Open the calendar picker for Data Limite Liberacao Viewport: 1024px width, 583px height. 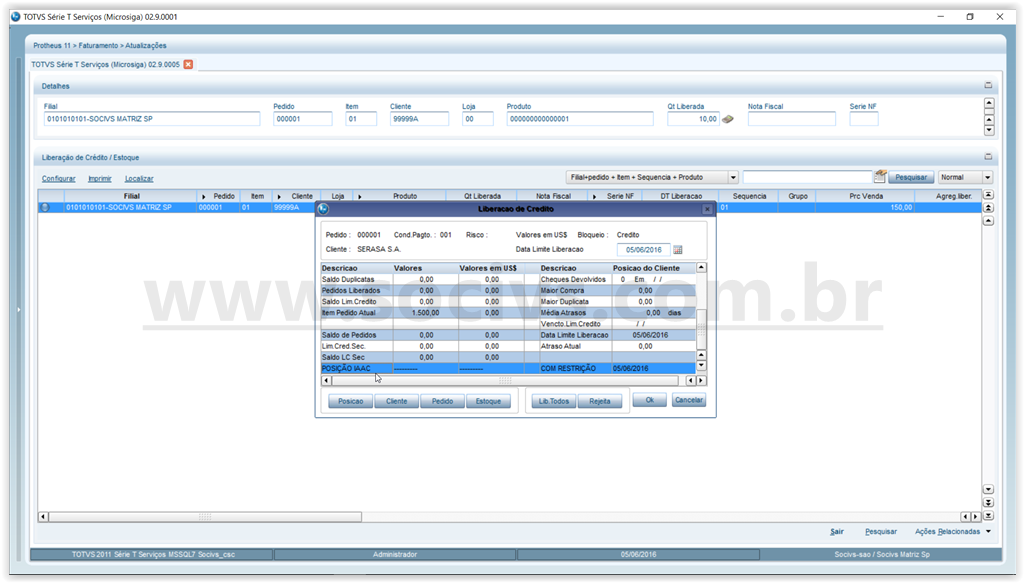pyautogui.click(x=678, y=249)
